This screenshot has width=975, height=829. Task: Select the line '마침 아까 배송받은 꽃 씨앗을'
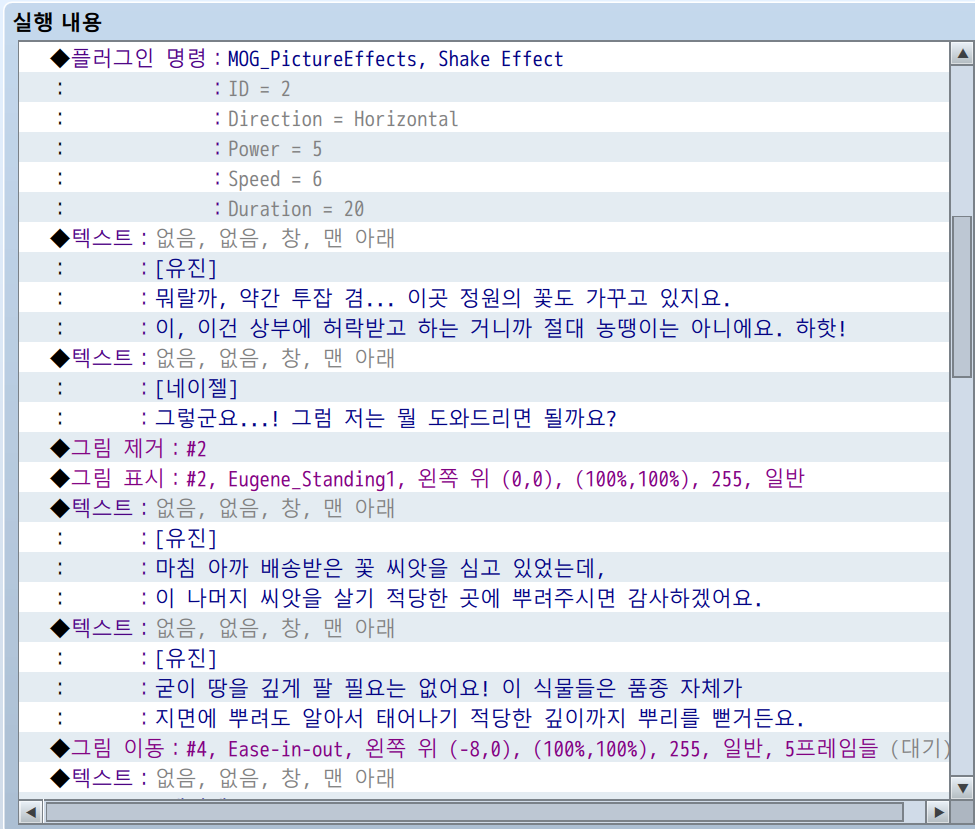click(484, 567)
